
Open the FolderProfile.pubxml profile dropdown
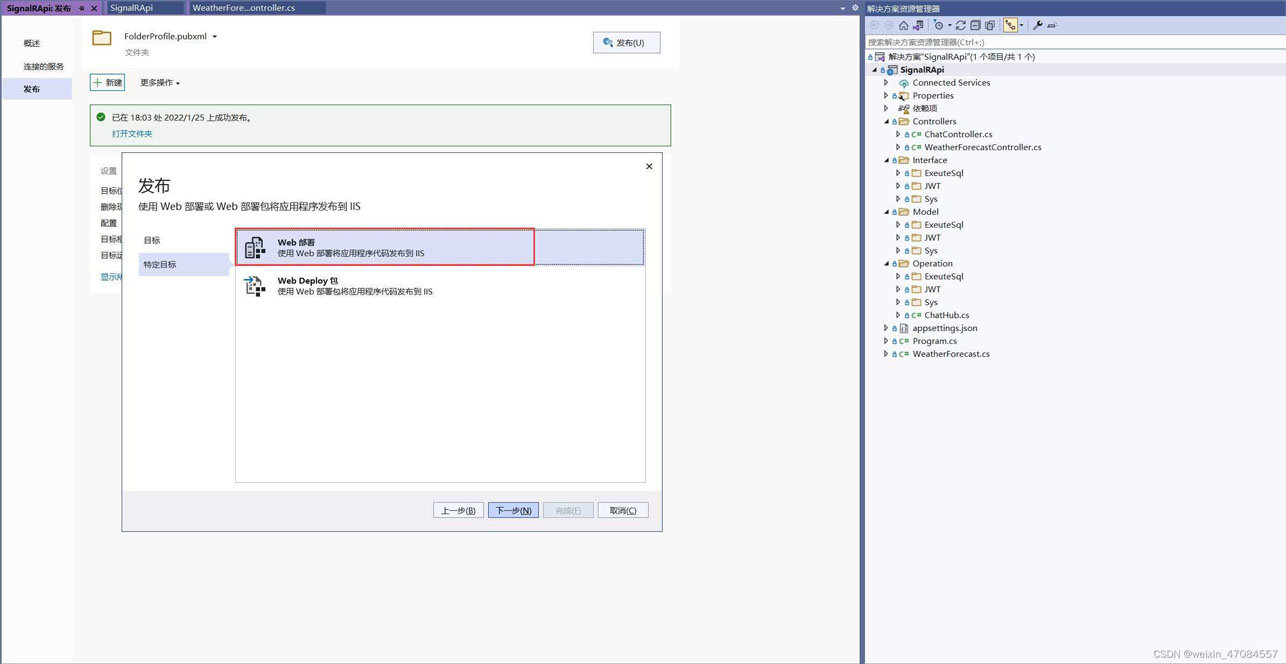tap(214, 37)
